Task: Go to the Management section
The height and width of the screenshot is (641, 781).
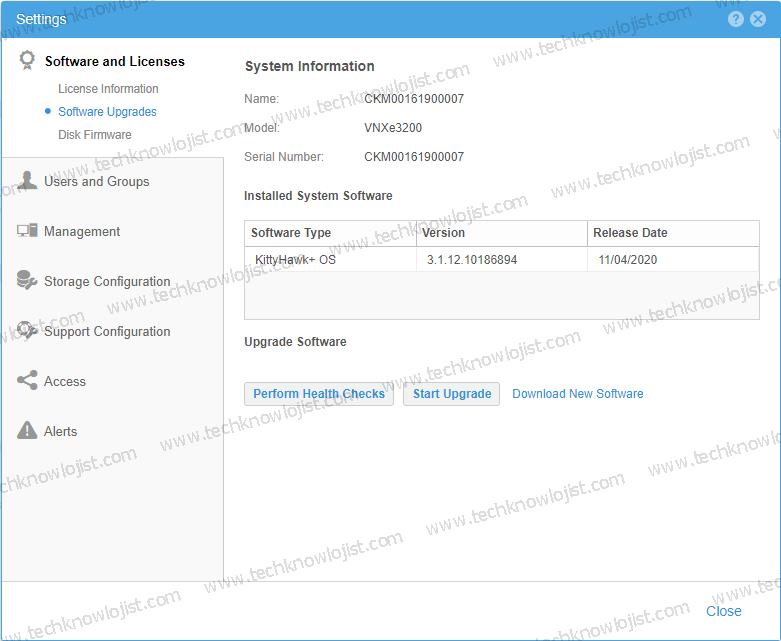Action: [x=82, y=232]
